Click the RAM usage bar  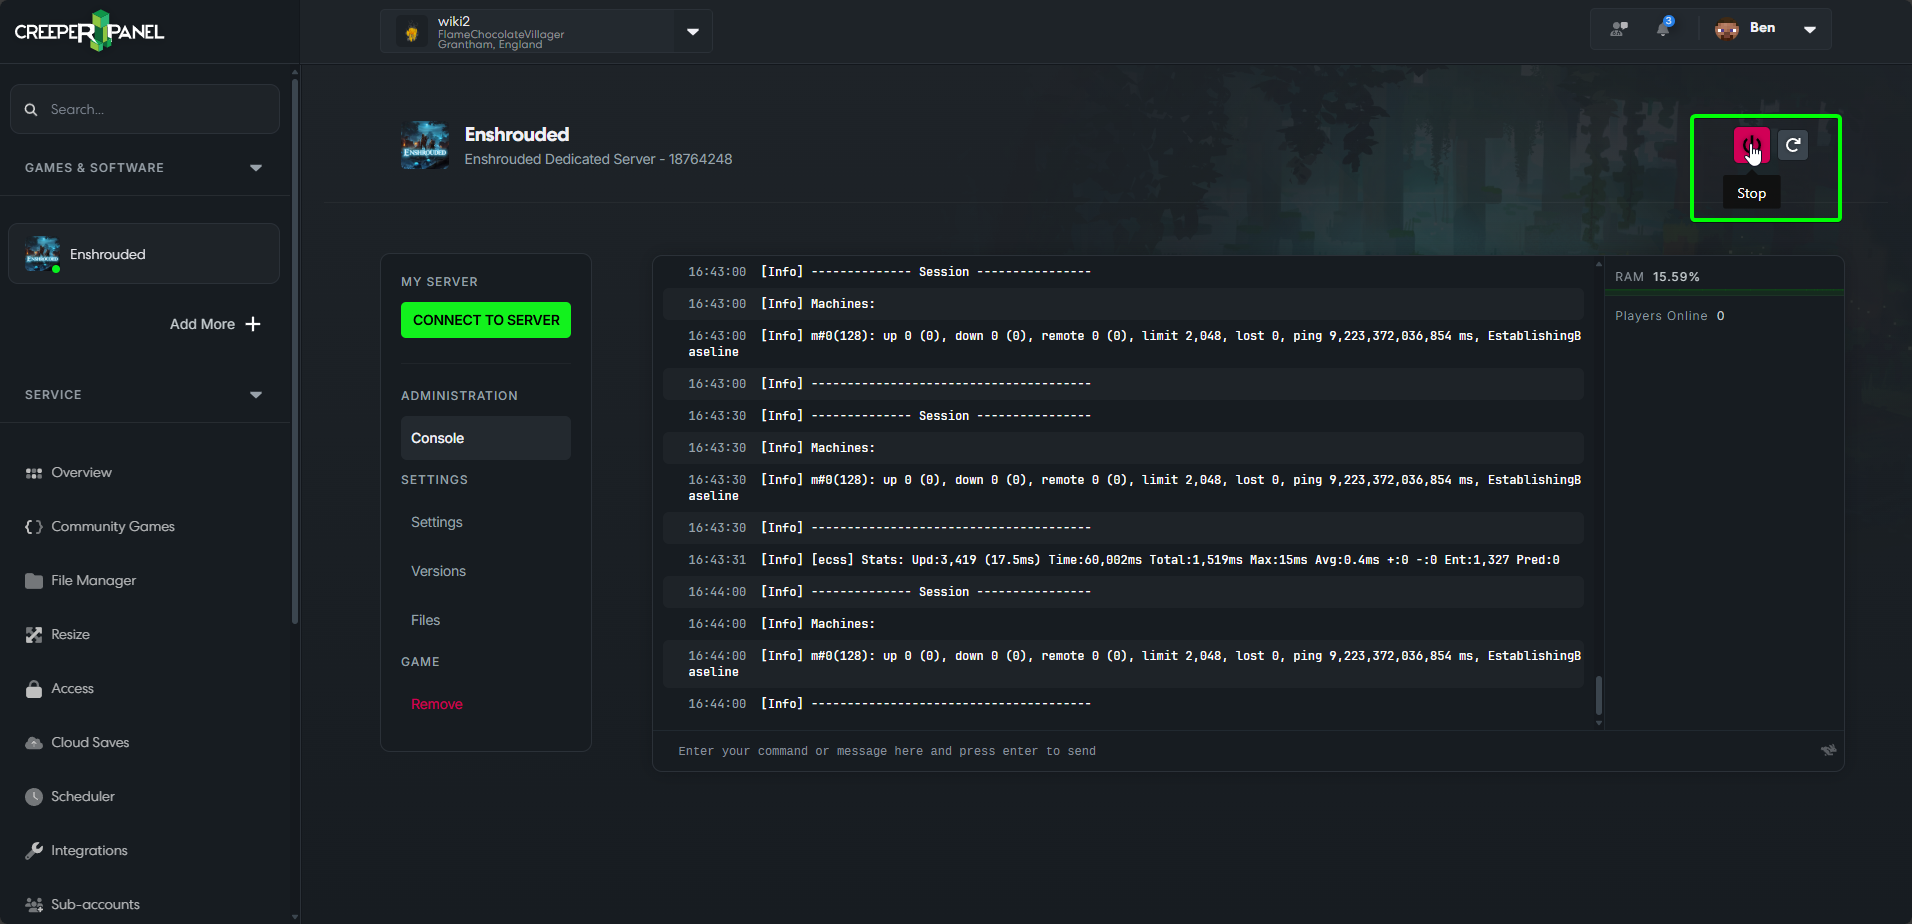1724,292
